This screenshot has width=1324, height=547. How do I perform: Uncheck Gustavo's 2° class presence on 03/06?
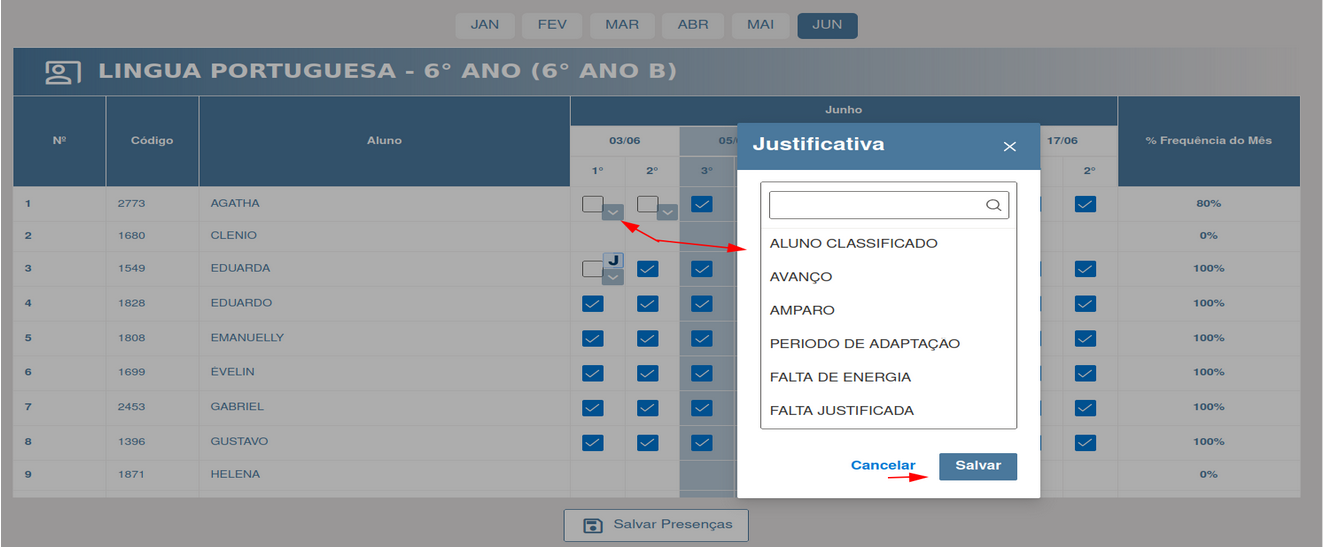pos(647,442)
